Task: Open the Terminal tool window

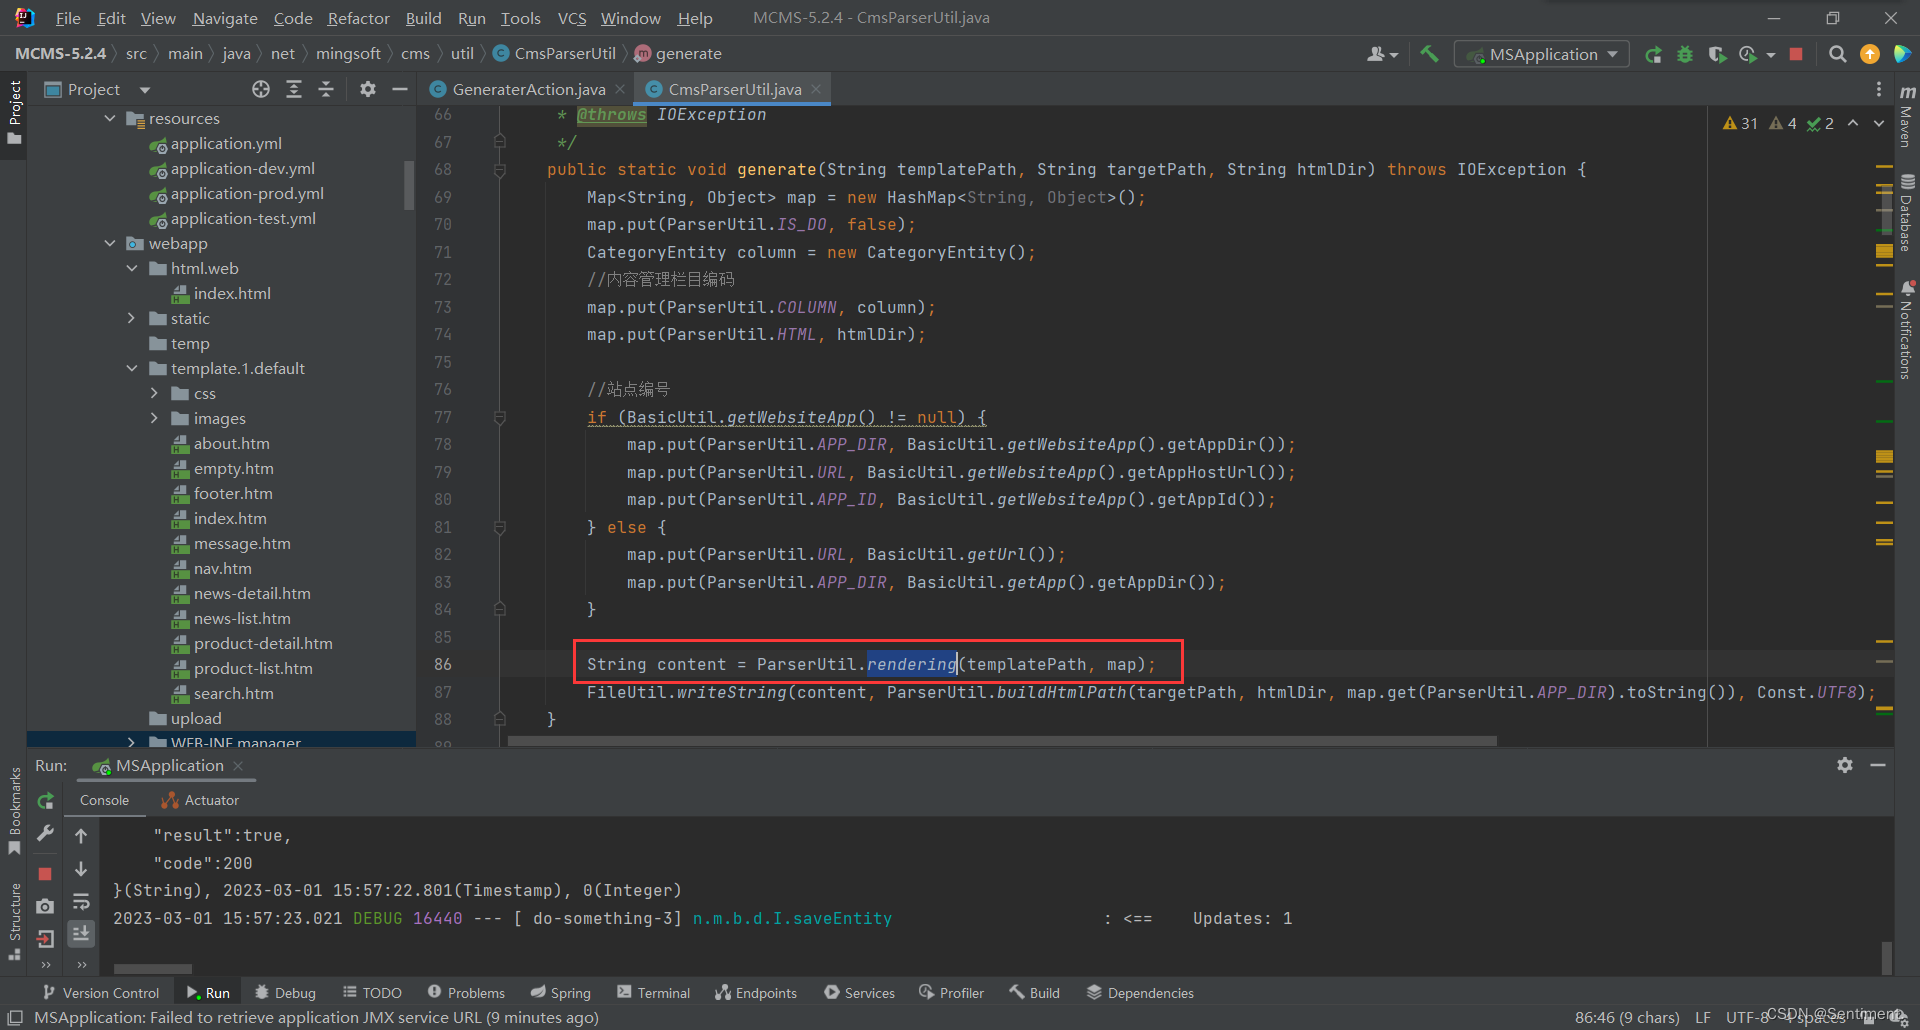Action: coord(654,992)
